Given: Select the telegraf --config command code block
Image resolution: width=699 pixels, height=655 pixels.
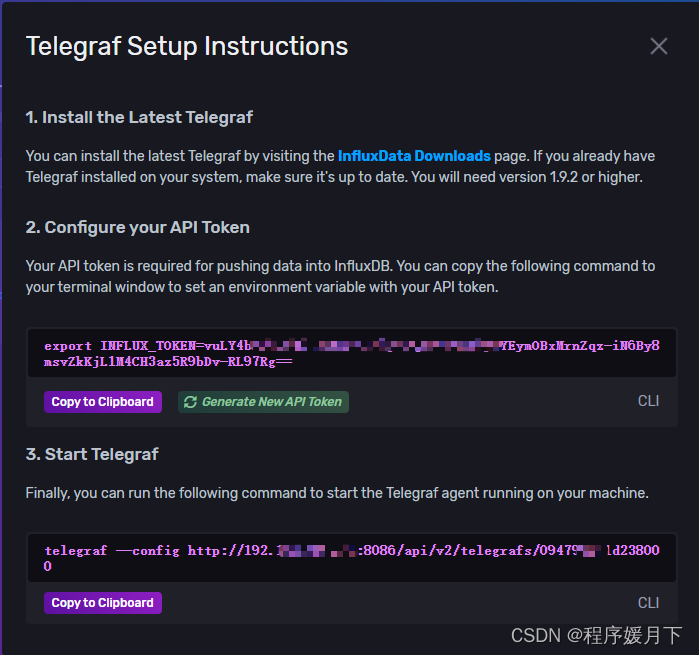Looking at the screenshot, I should pos(352,558).
